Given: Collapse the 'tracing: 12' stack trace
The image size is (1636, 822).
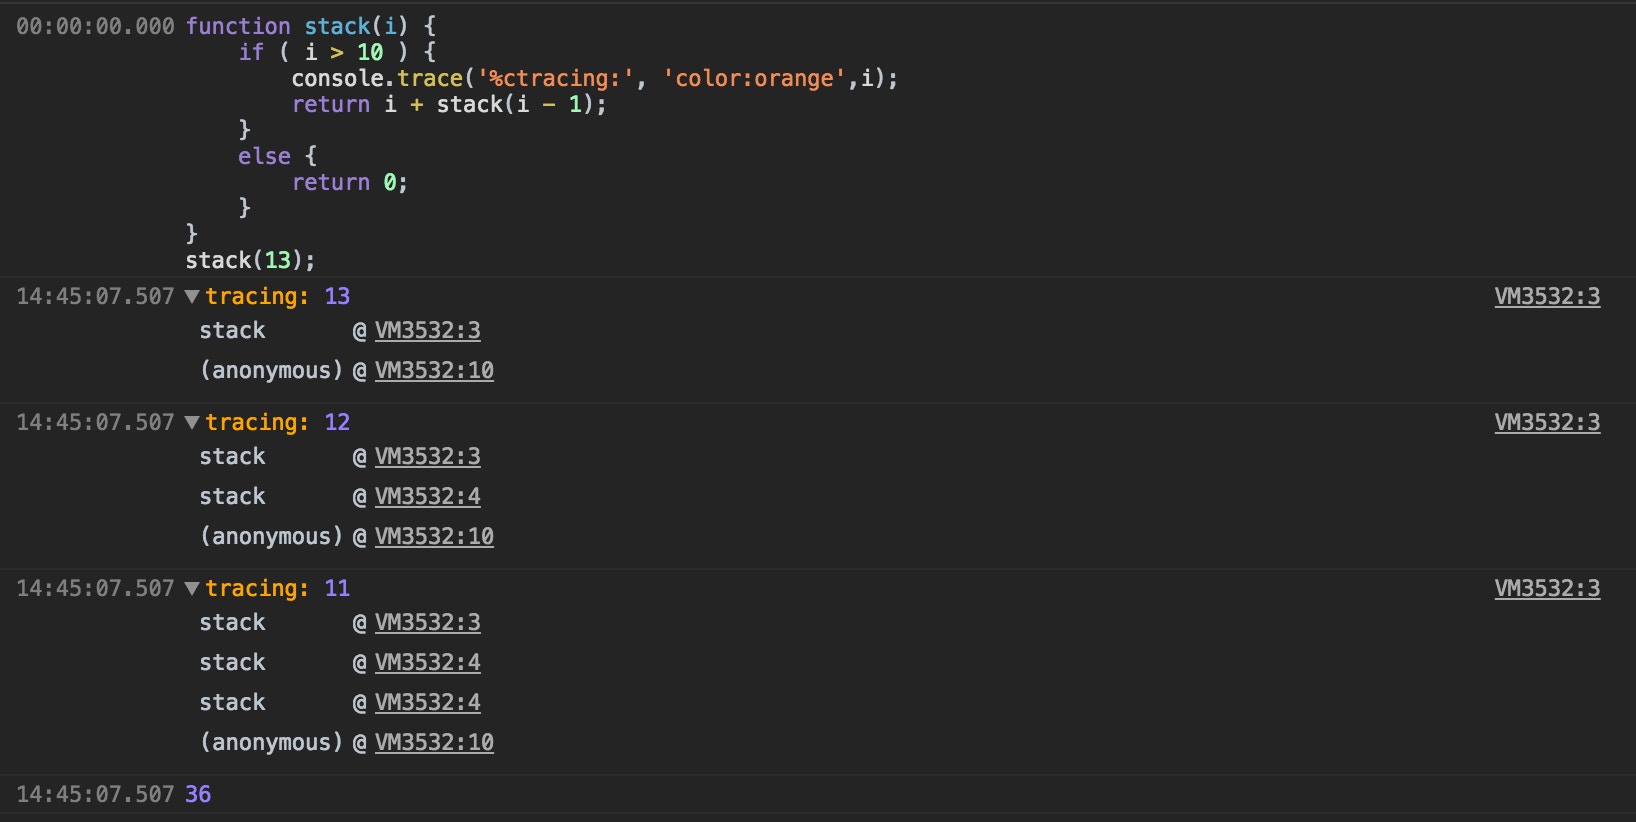Looking at the screenshot, I should [x=192, y=423].
